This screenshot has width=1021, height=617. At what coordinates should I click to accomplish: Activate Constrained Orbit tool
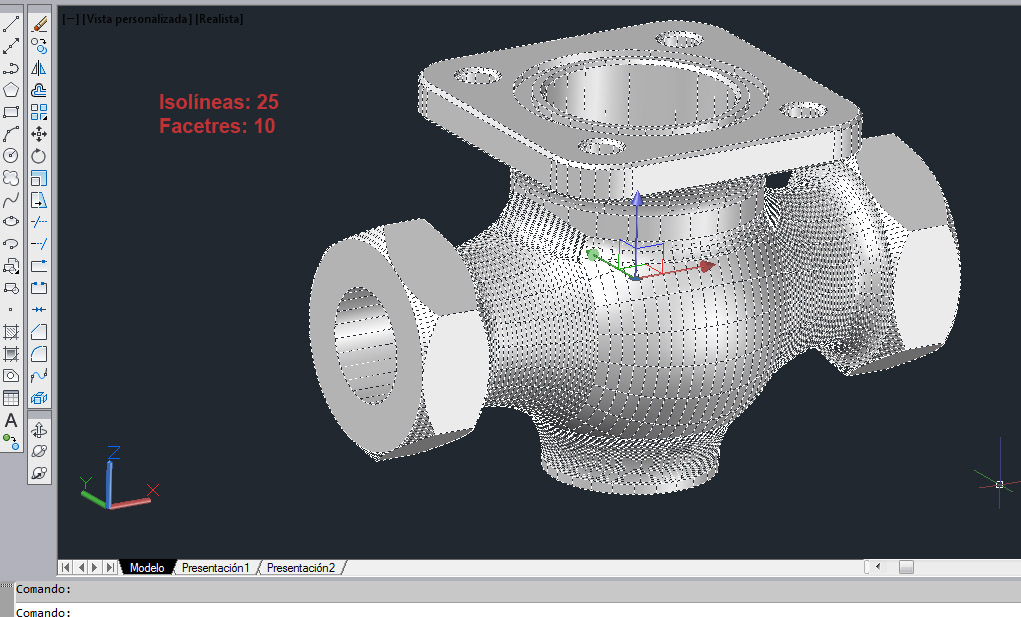[x=39, y=430]
